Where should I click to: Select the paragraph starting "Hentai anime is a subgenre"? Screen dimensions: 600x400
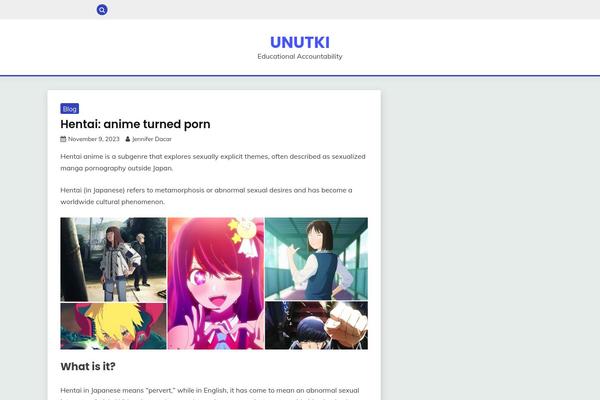click(x=213, y=162)
